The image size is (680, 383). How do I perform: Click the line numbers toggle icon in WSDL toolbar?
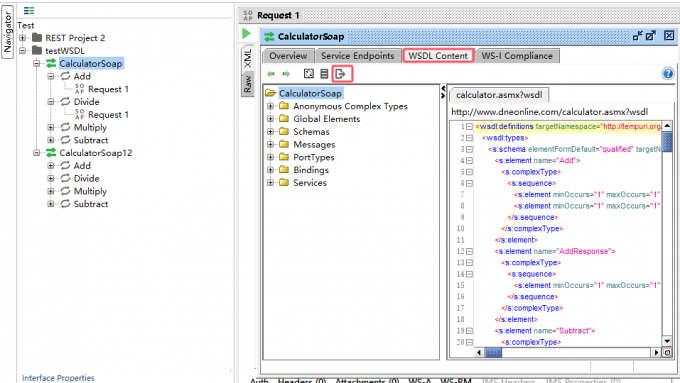click(x=324, y=74)
